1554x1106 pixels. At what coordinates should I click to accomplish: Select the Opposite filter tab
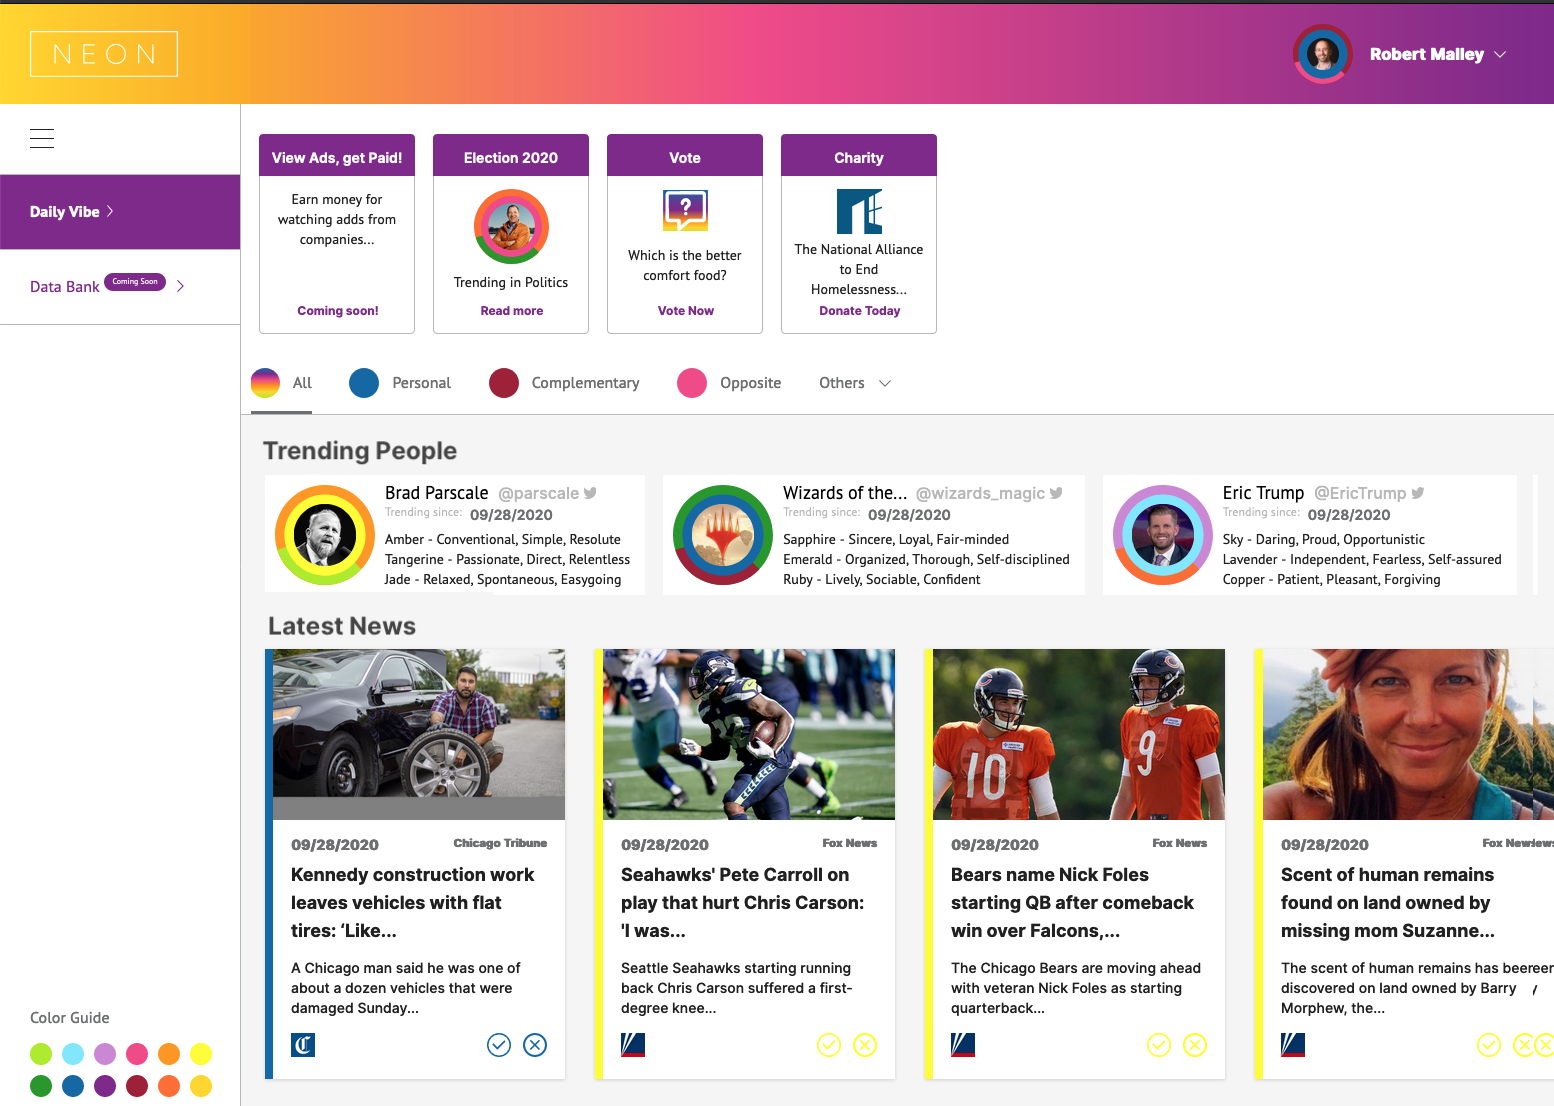[729, 383]
